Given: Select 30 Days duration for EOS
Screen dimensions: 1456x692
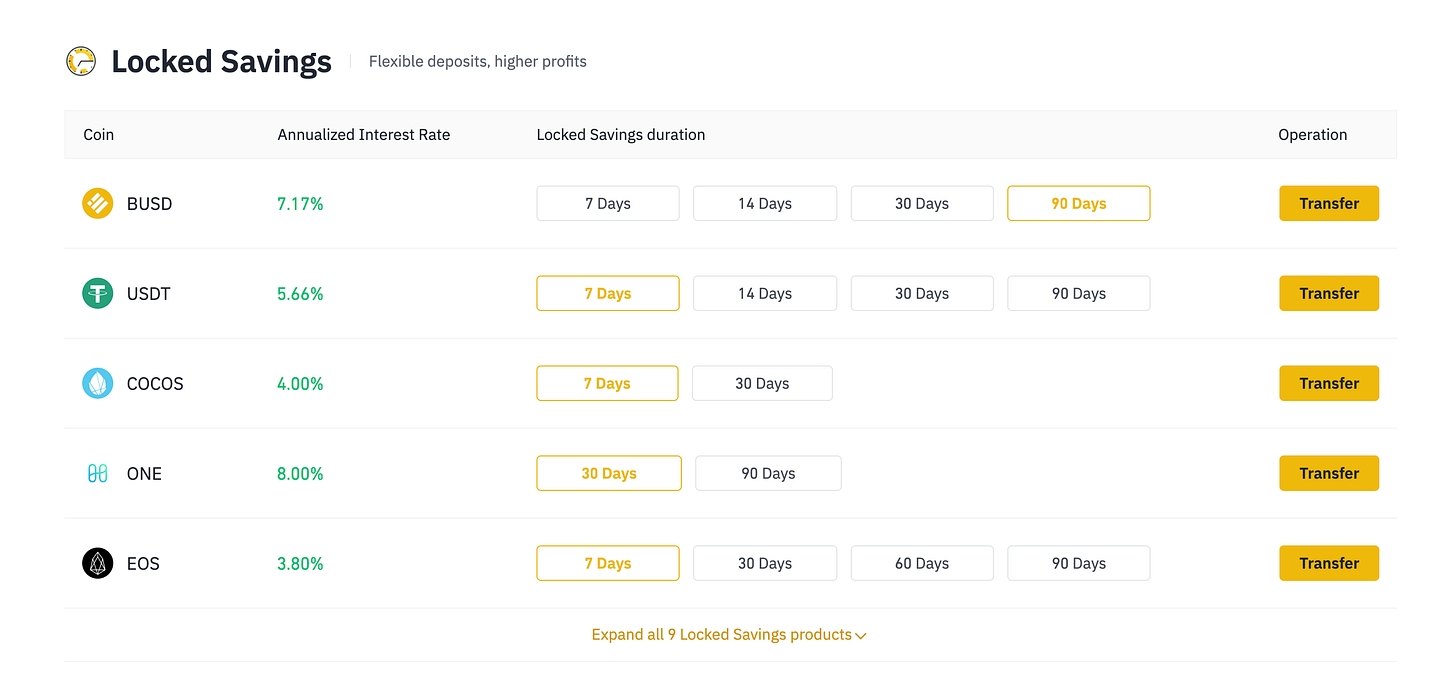Looking at the screenshot, I should click(x=765, y=564).
